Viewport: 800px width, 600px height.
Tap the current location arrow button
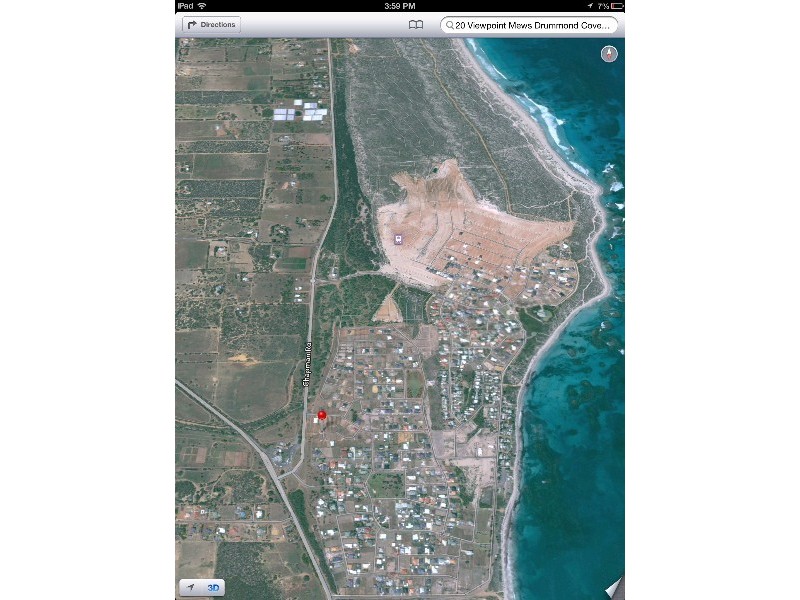(188, 586)
